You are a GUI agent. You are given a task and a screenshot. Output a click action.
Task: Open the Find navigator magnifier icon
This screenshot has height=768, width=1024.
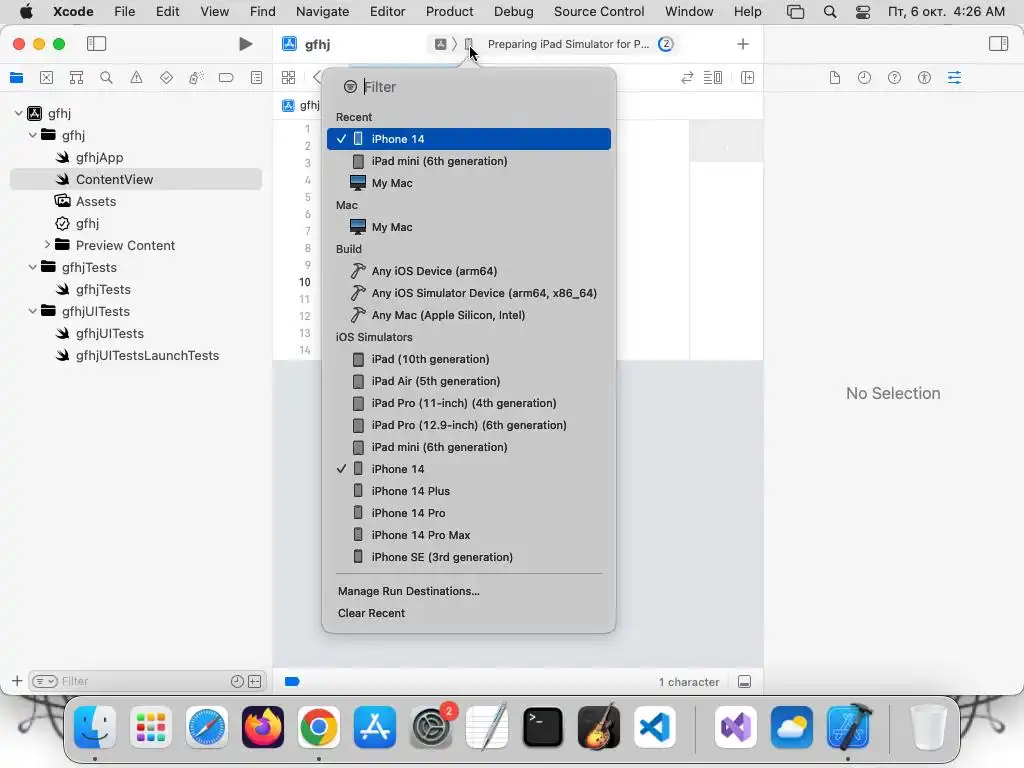click(106, 78)
